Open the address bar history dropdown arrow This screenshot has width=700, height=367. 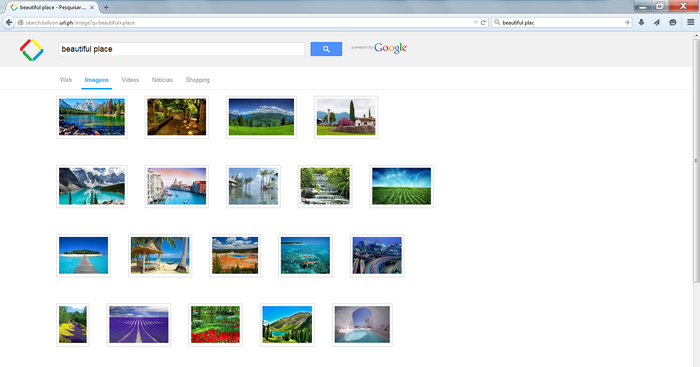click(475, 22)
